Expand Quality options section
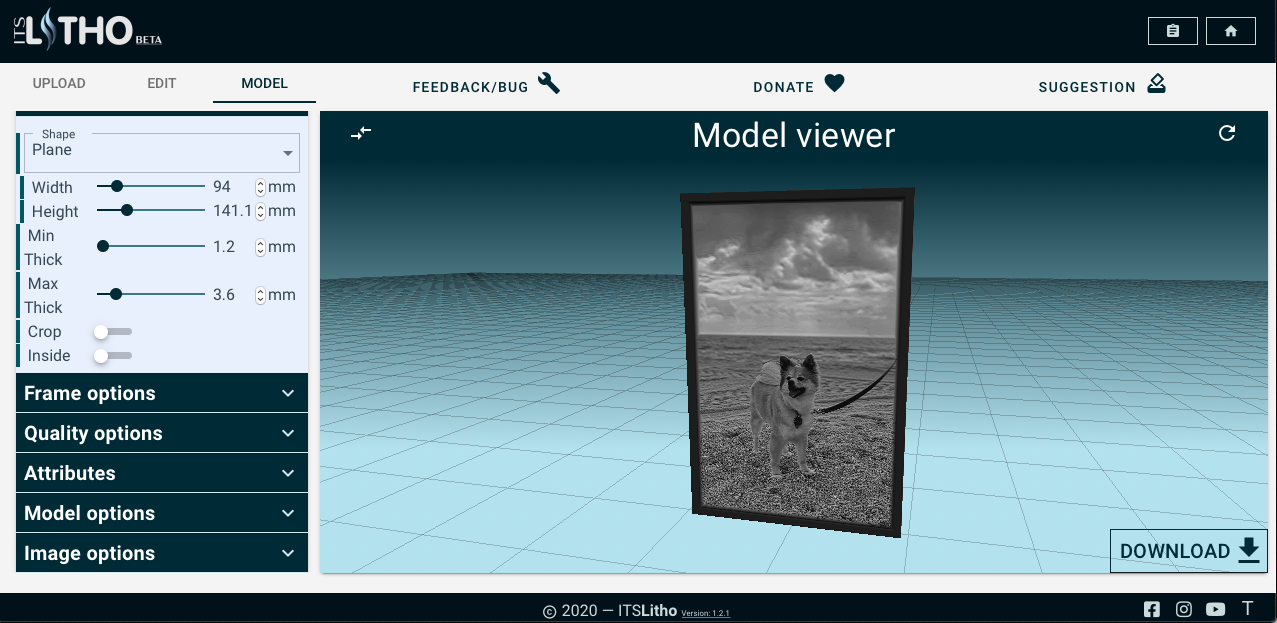Screen dimensions: 1277x623 [x=162, y=433]
